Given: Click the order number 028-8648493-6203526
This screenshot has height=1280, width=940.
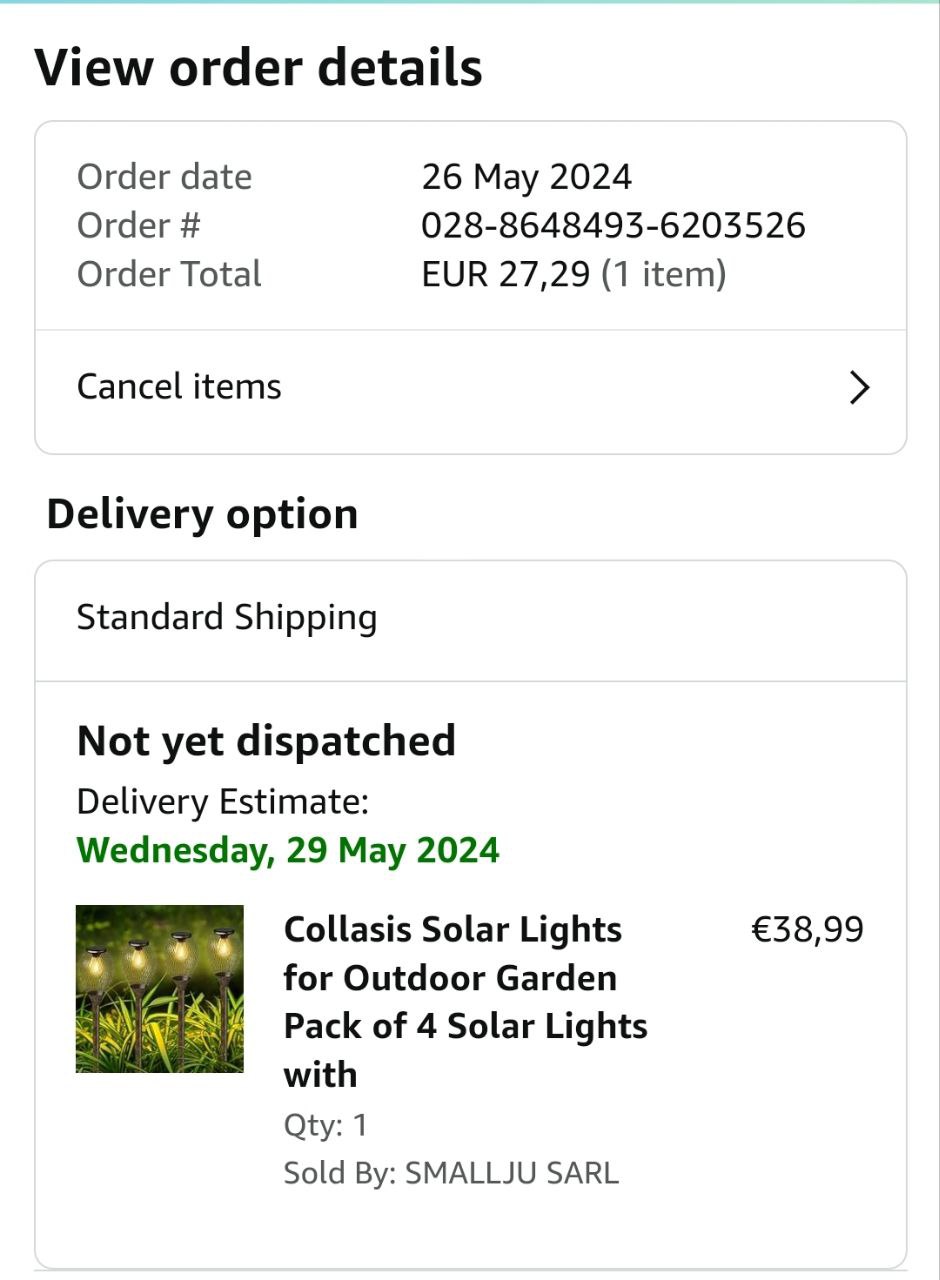Looking at the screenshot, I should (613, 226).
